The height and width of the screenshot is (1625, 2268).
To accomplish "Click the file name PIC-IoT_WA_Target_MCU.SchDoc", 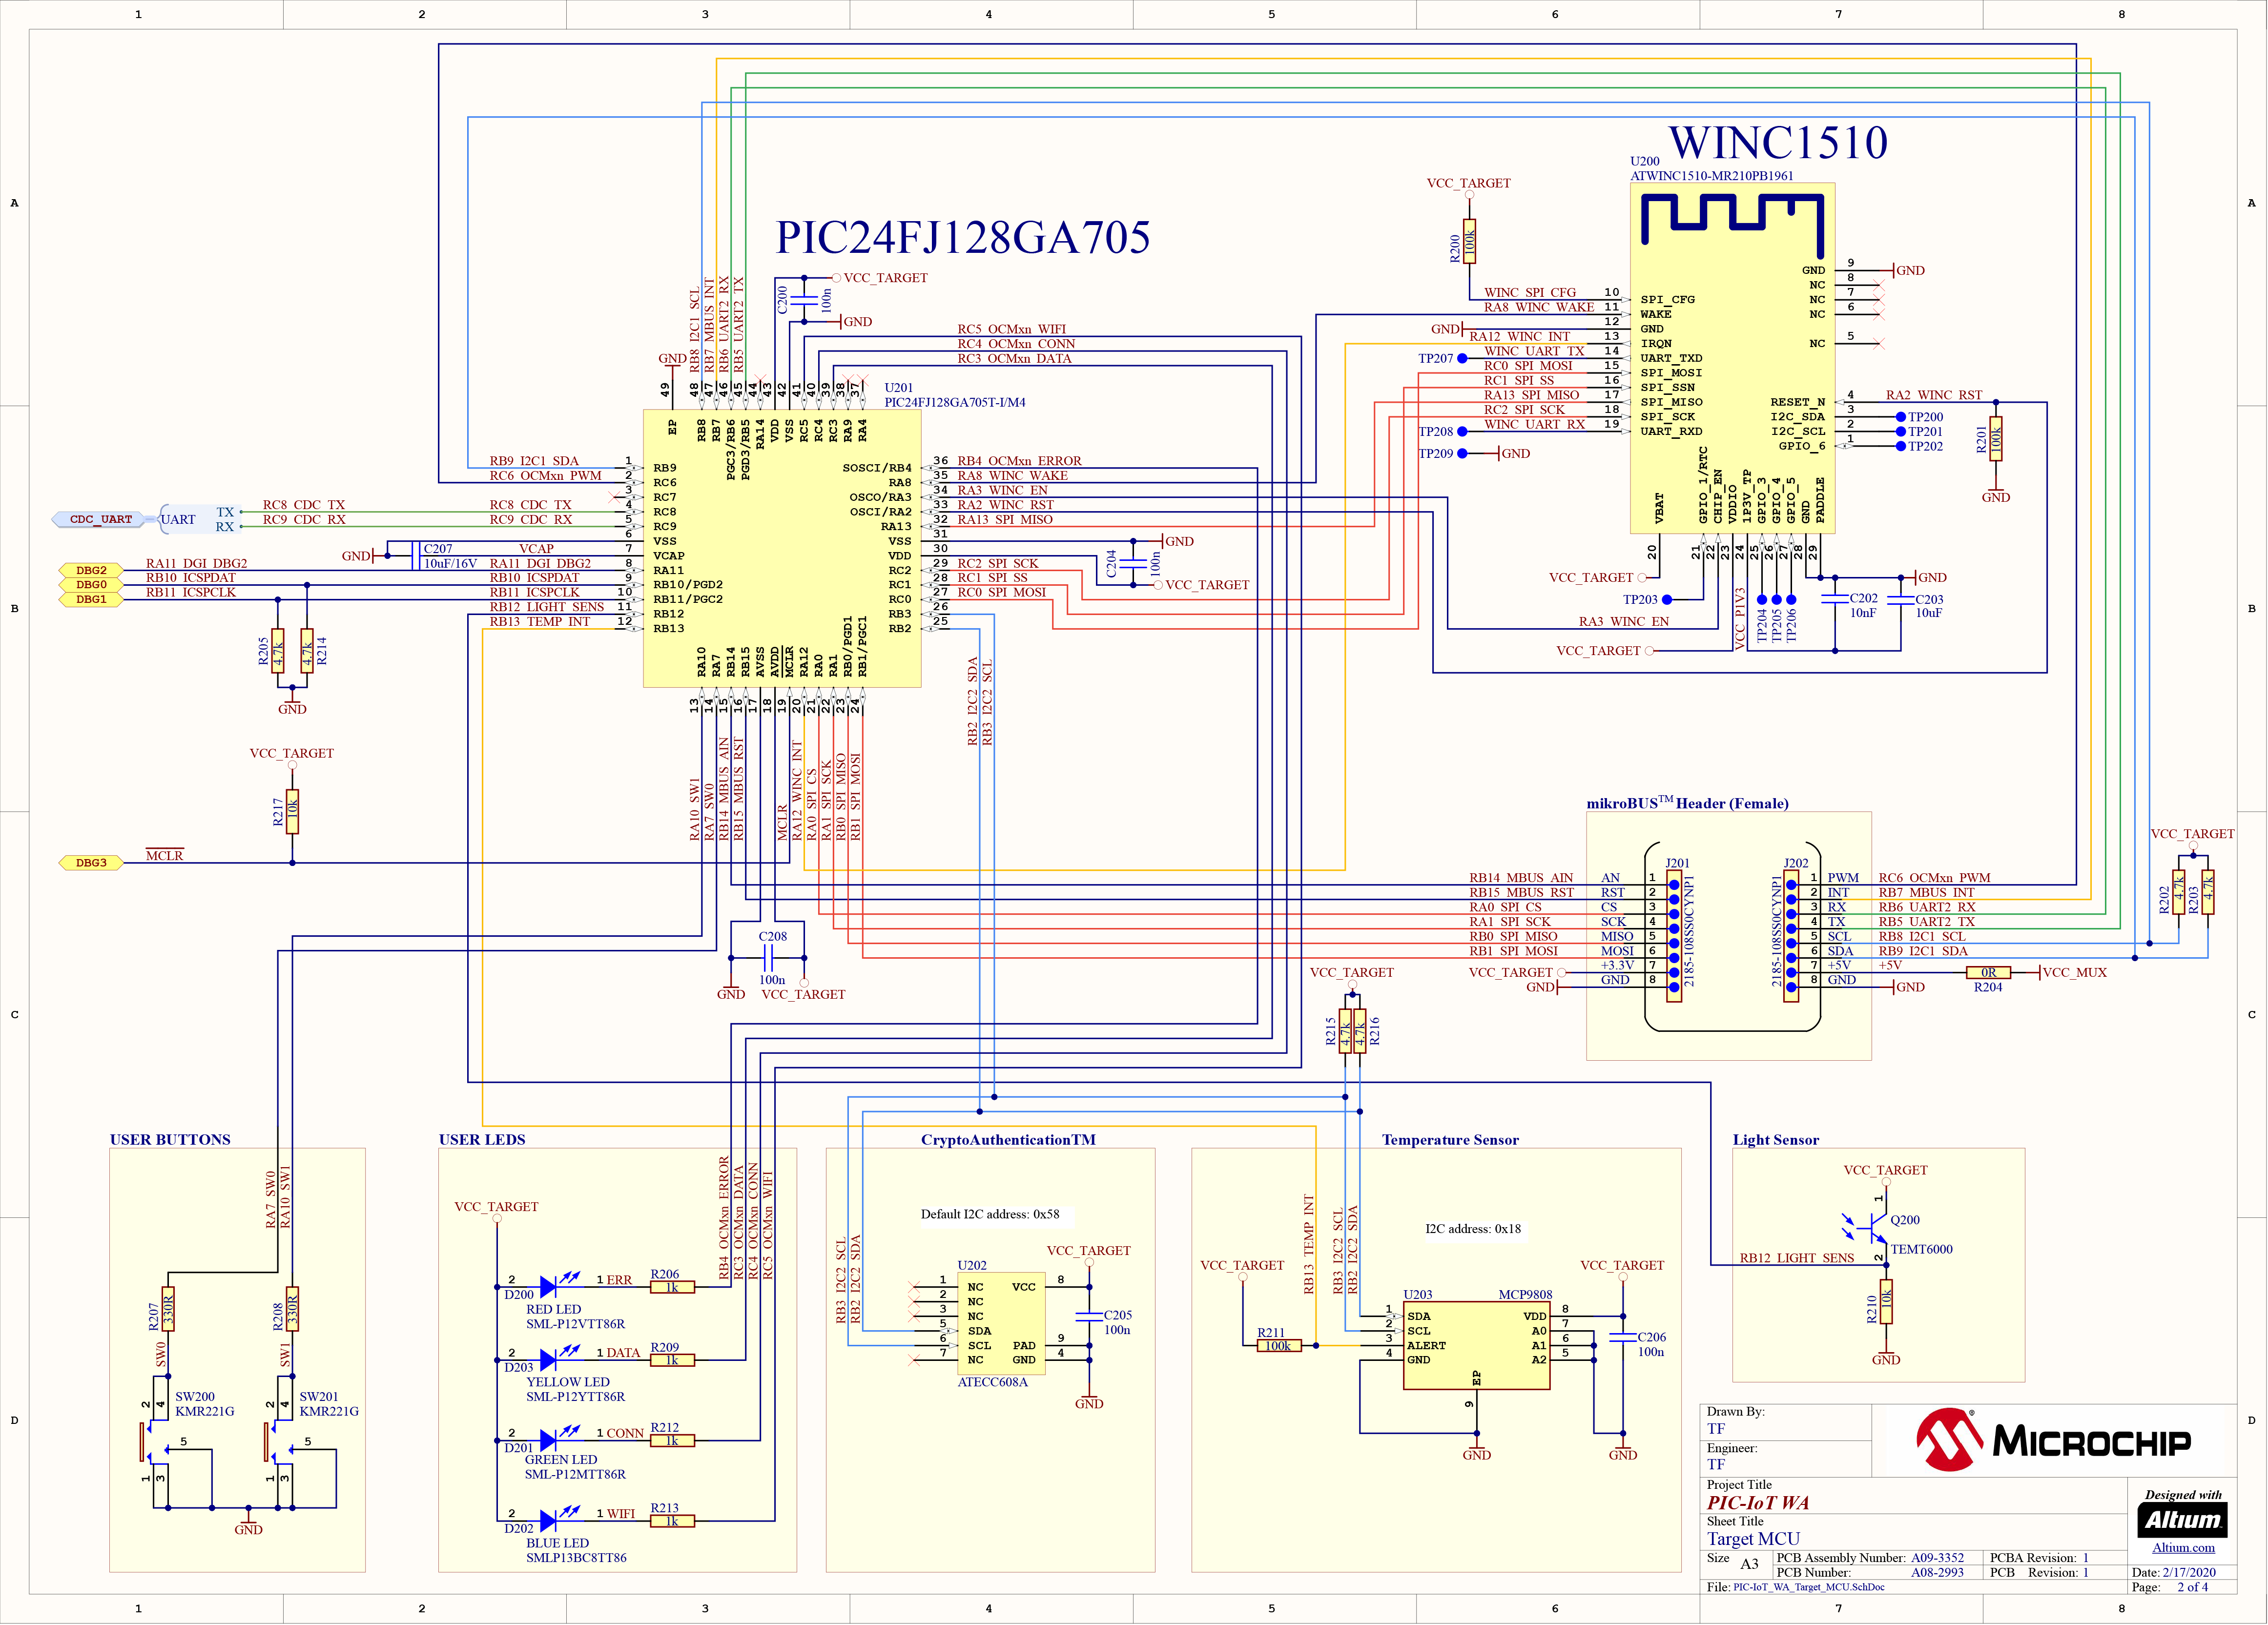I will pos(1809,1587).
